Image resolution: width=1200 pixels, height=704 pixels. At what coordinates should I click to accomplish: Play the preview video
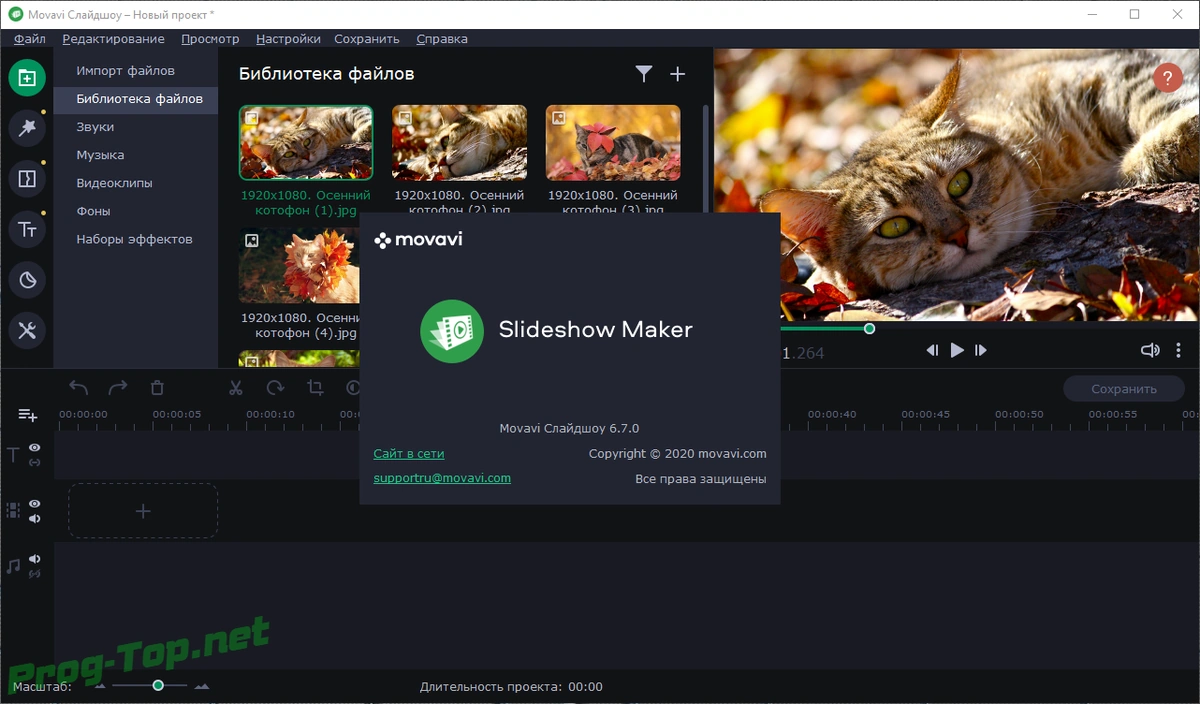[957, 350]
